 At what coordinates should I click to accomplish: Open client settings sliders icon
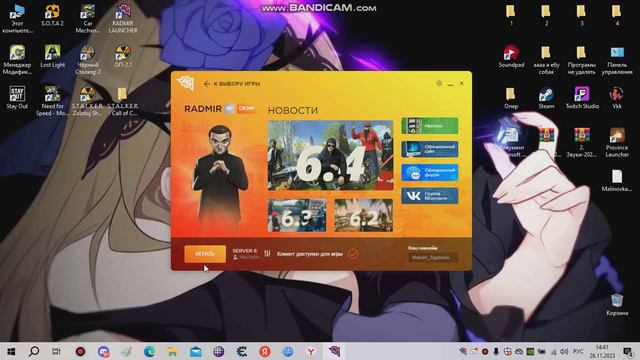267,254
